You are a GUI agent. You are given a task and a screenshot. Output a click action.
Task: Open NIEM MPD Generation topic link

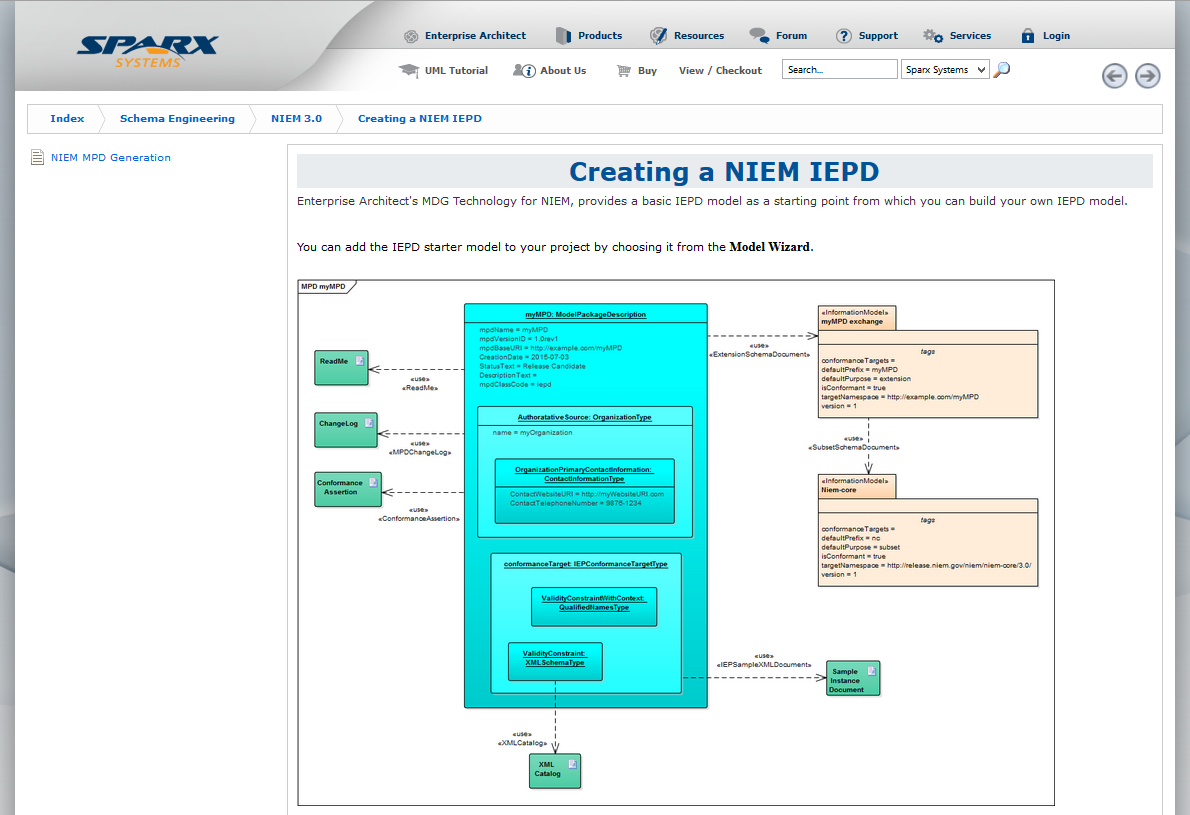click(111, 158)
